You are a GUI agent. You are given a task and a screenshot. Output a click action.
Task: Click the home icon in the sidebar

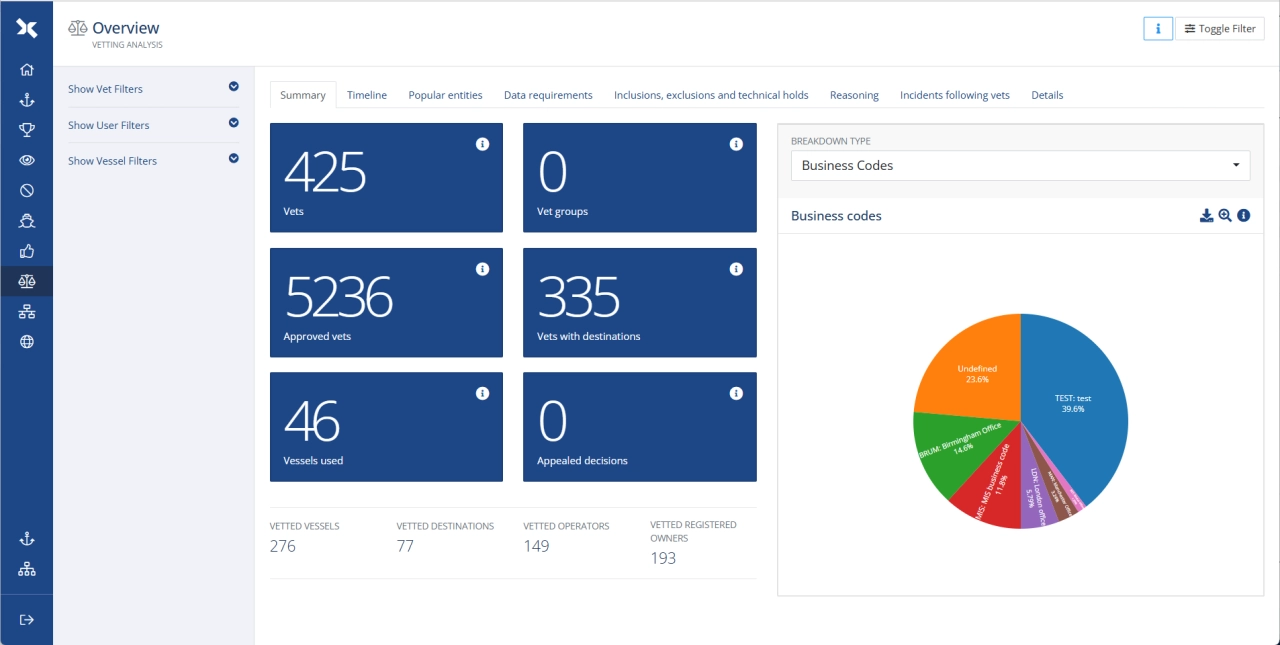pos(27,70)
